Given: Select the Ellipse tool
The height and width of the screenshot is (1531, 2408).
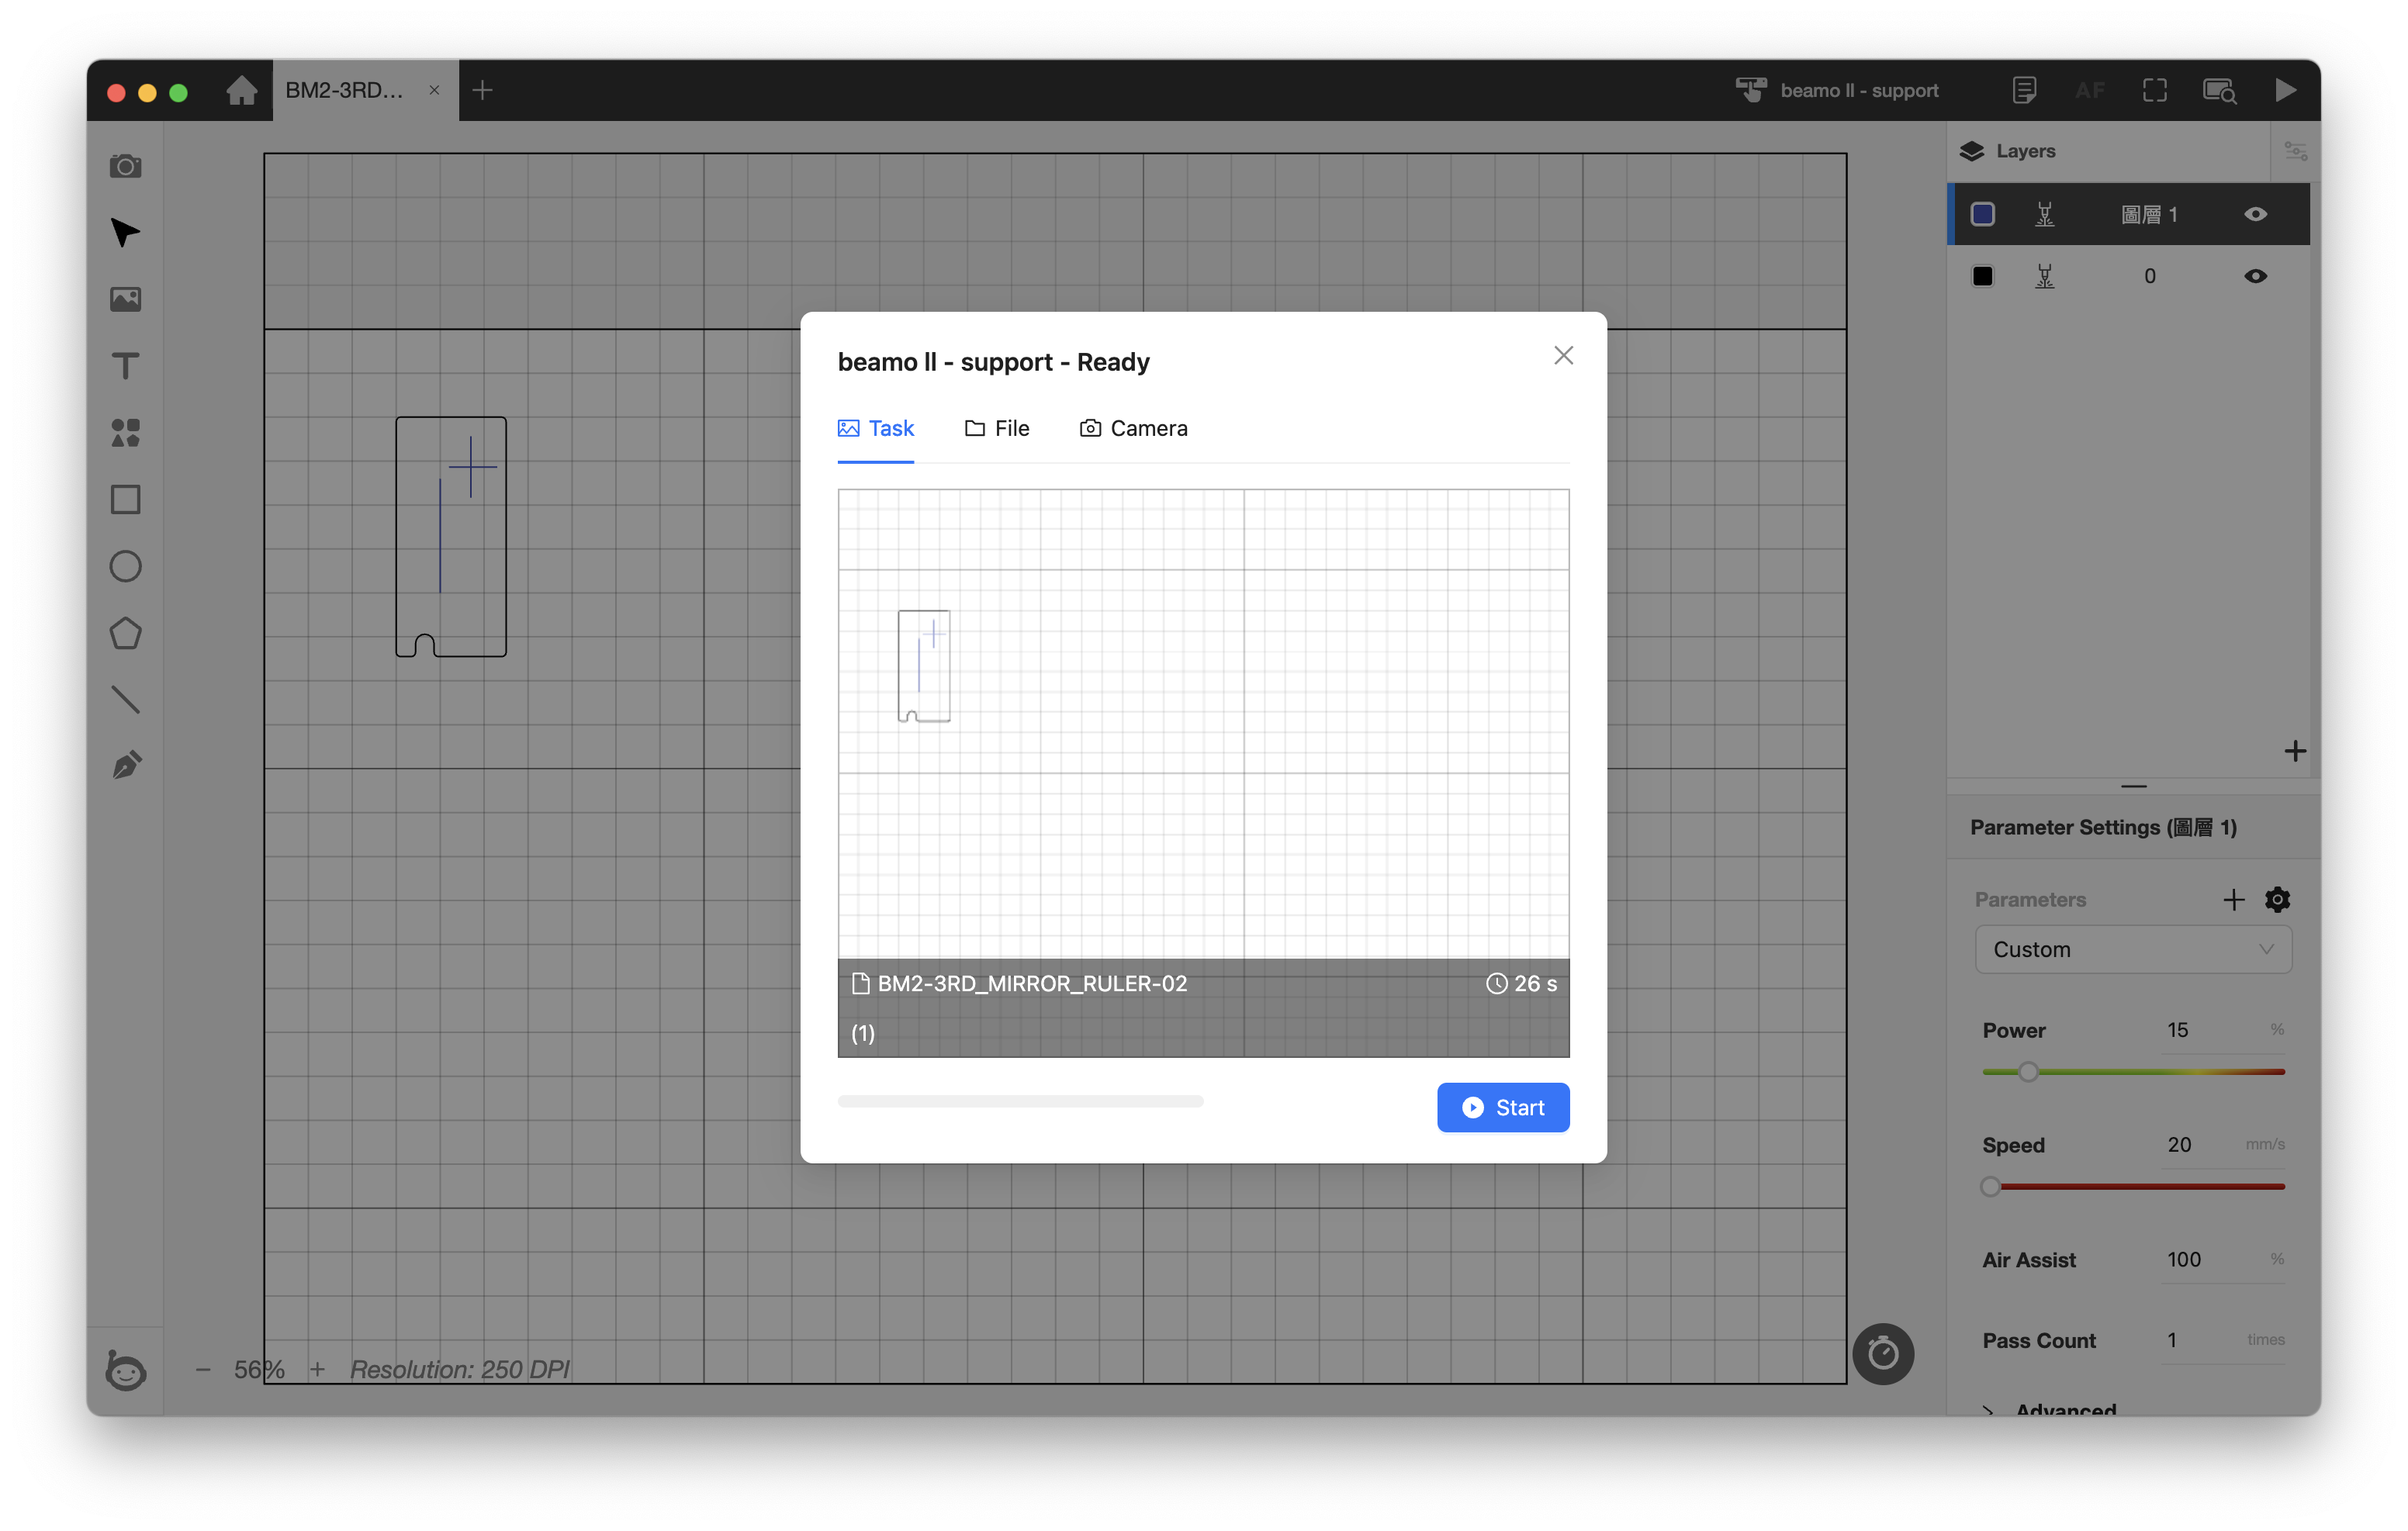Looking at the screenshot, I should click(125, 566).
